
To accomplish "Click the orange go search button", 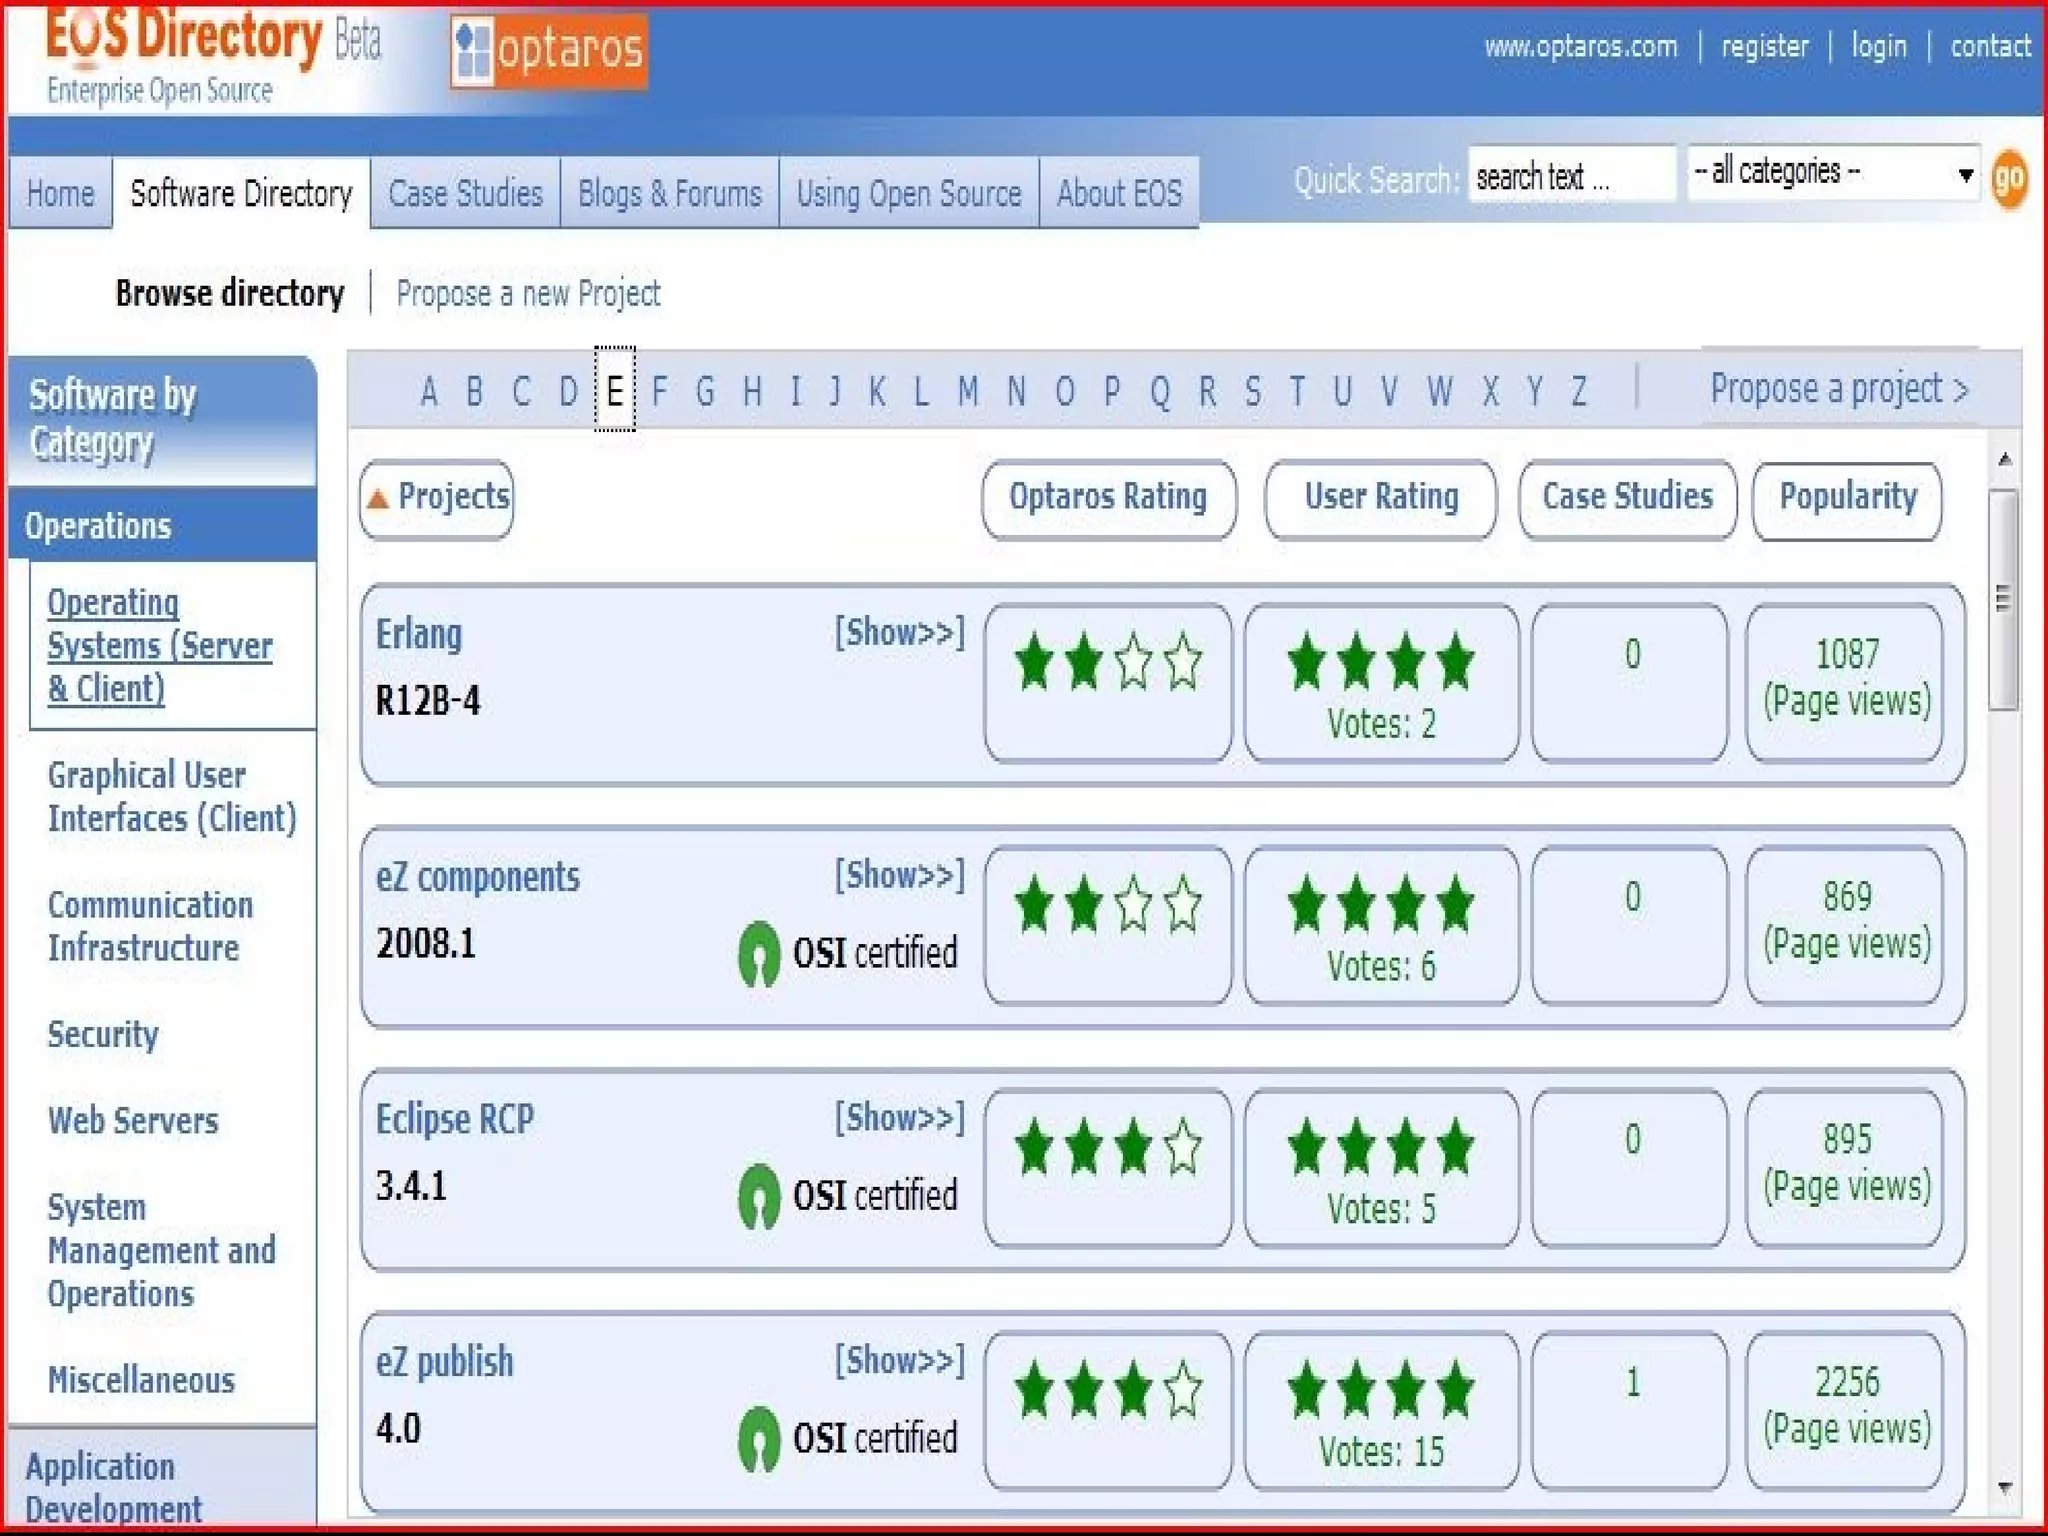I will (2008, 179).
